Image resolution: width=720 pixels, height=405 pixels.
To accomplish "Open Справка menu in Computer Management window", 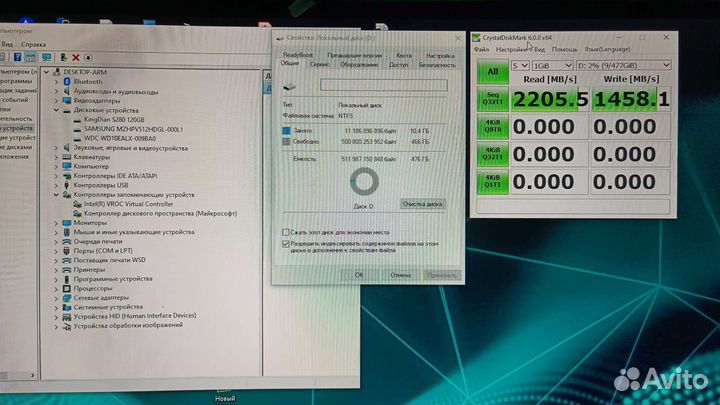I will coord(33,45).
